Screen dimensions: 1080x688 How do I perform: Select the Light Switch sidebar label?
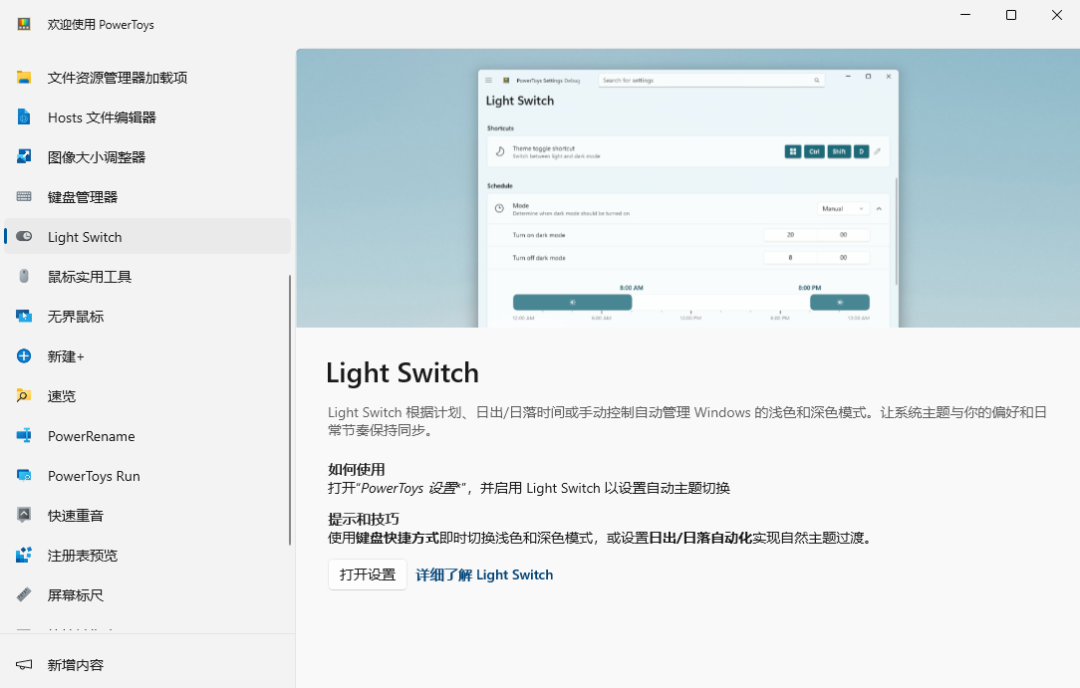[x=85, y=238]
